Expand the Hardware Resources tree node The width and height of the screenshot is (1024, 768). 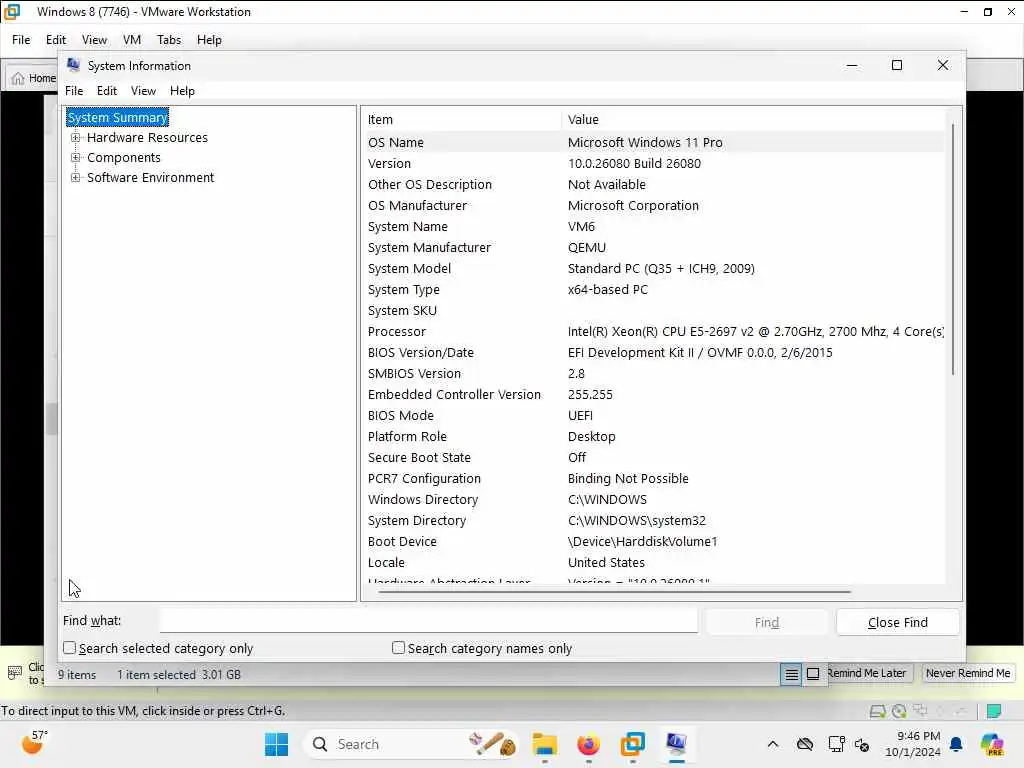click(x=76, y=138)
